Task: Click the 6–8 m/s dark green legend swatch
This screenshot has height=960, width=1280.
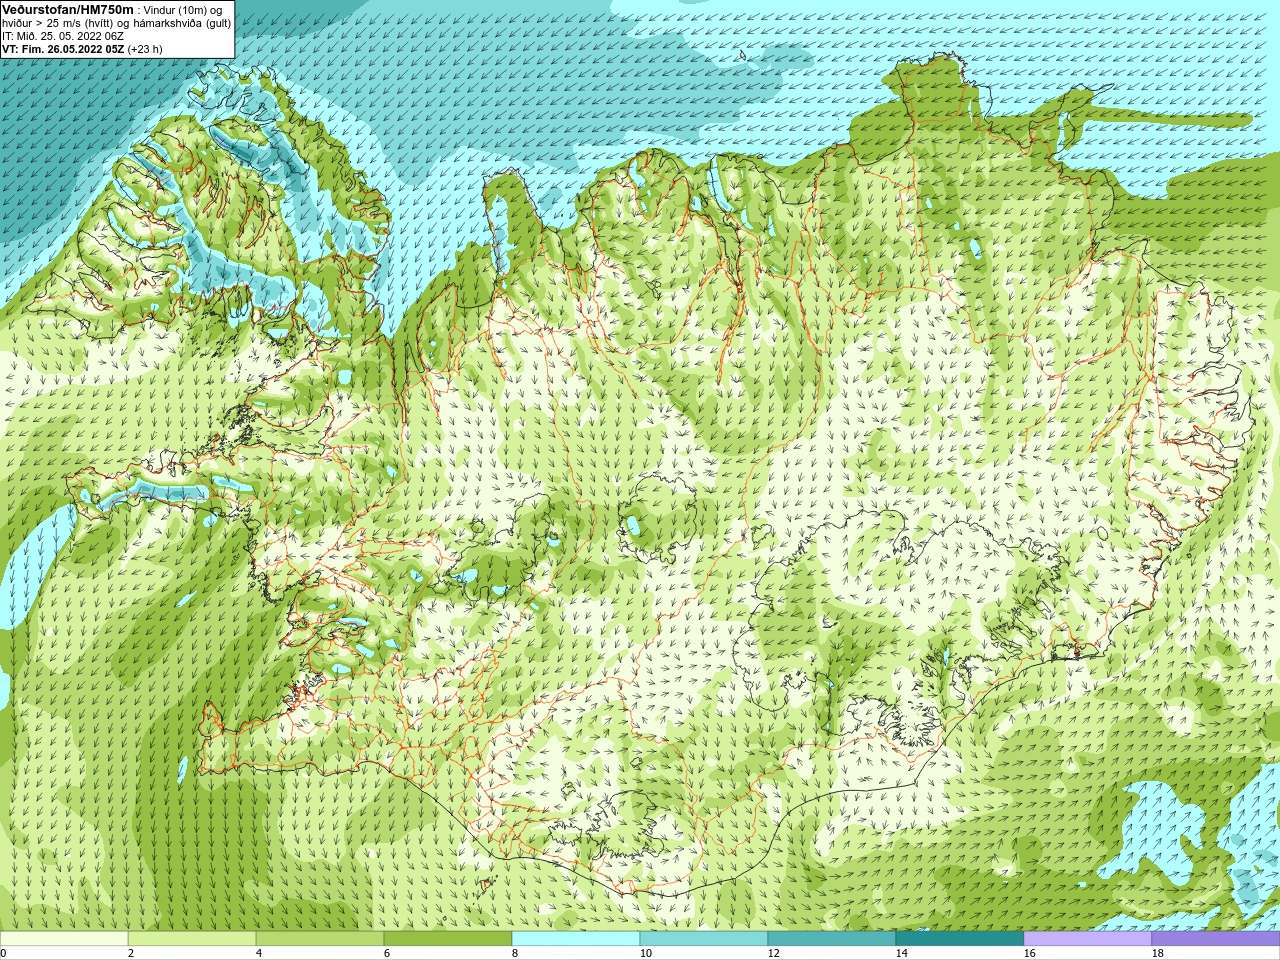Action: [x=448, y=939]
